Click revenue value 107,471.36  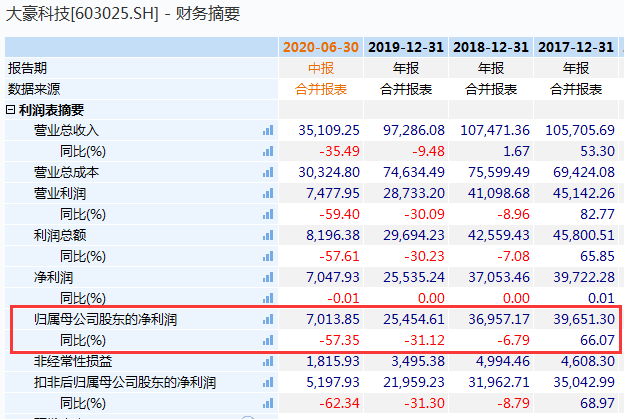coord(495,130)
